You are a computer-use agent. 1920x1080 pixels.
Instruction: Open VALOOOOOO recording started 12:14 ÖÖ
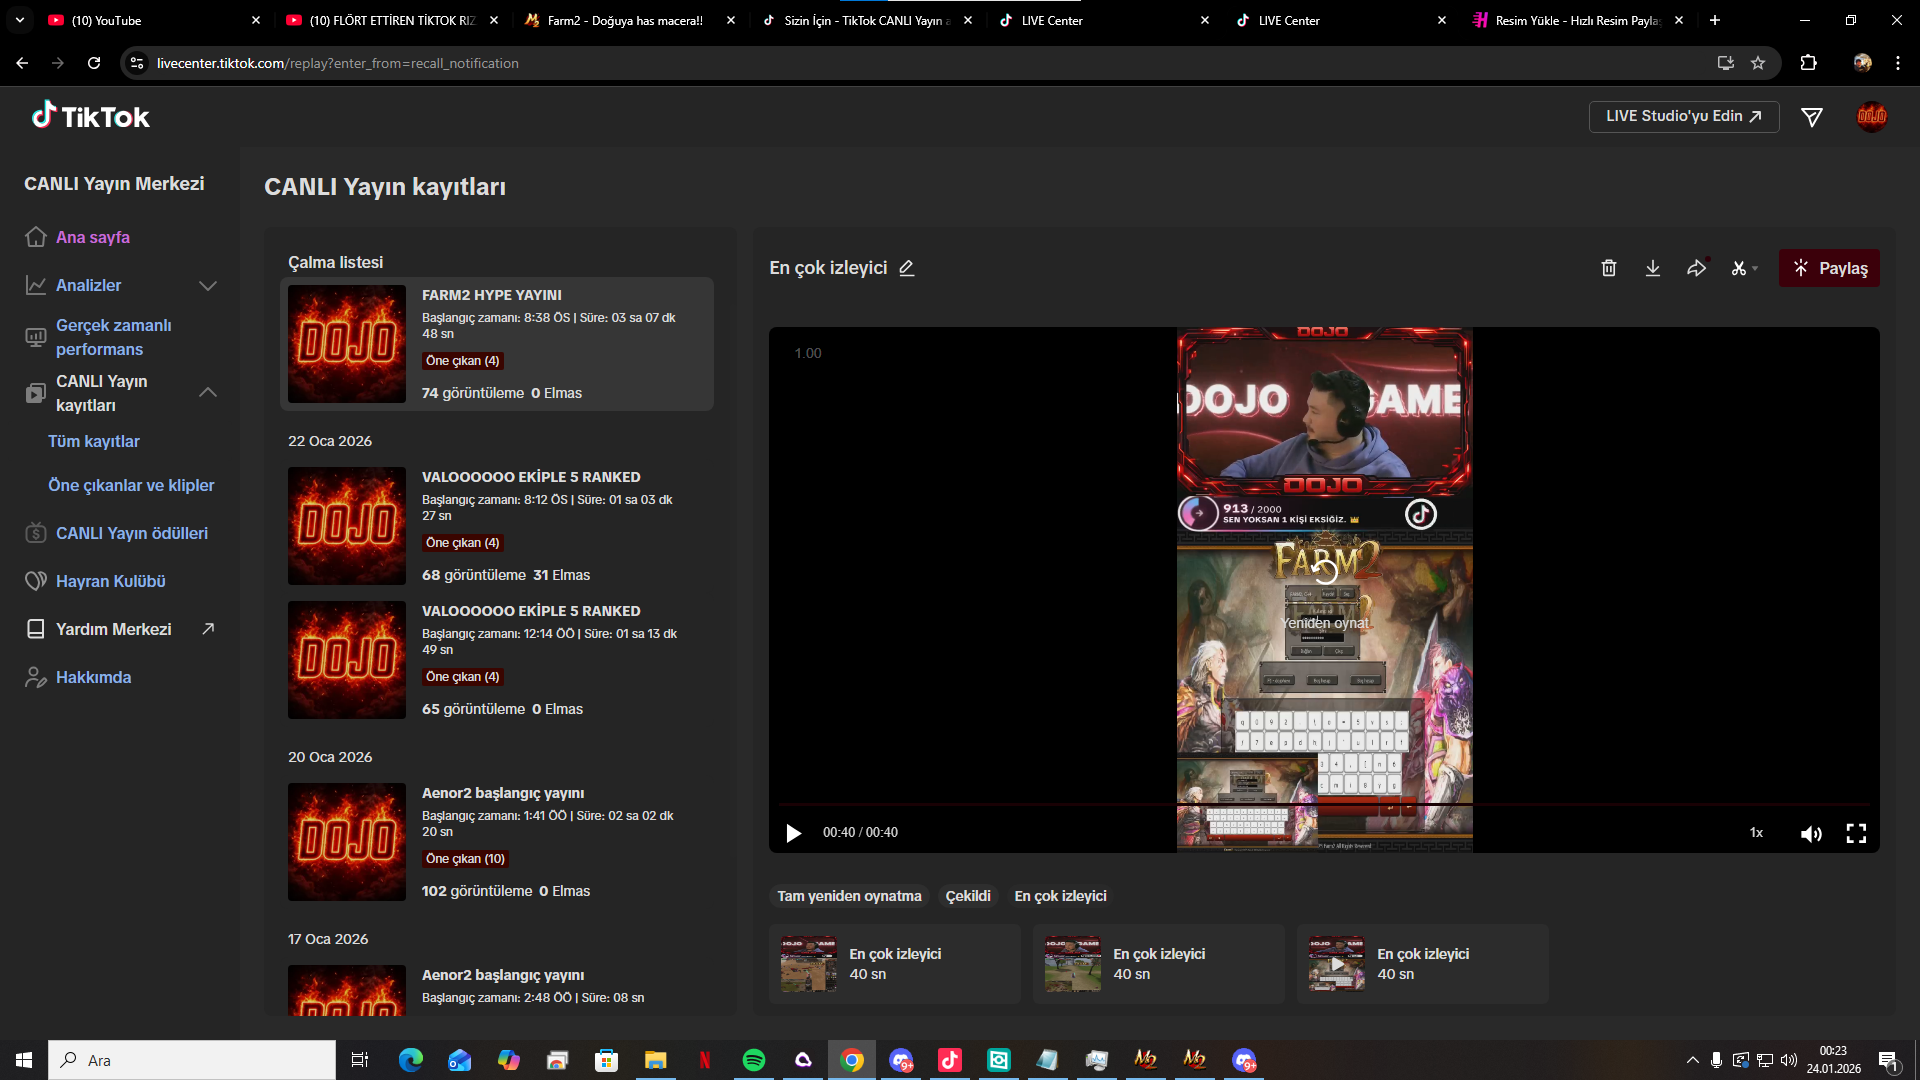(x=497, y=660)
